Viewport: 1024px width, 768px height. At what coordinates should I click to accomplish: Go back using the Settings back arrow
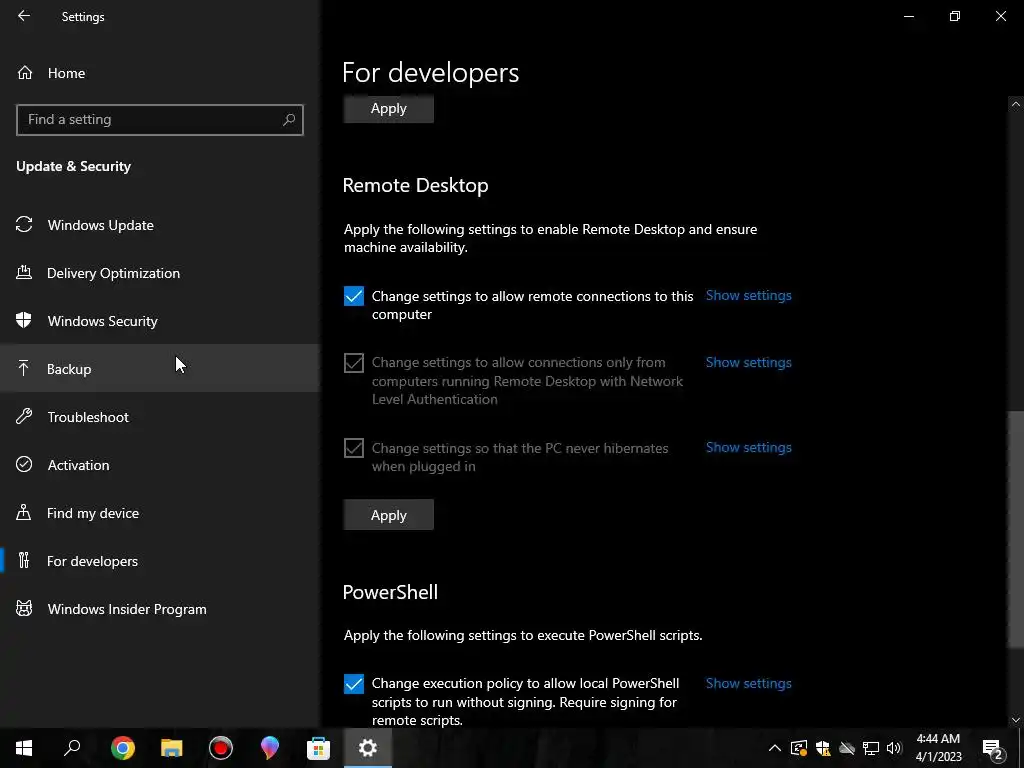click(24, 16)
